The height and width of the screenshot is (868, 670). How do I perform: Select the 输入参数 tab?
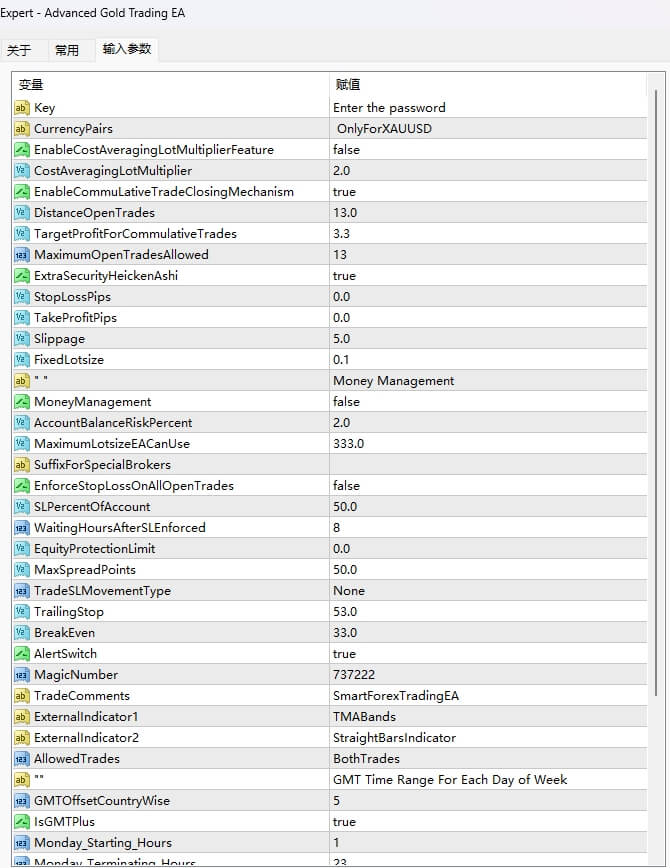tap(127, 49)
